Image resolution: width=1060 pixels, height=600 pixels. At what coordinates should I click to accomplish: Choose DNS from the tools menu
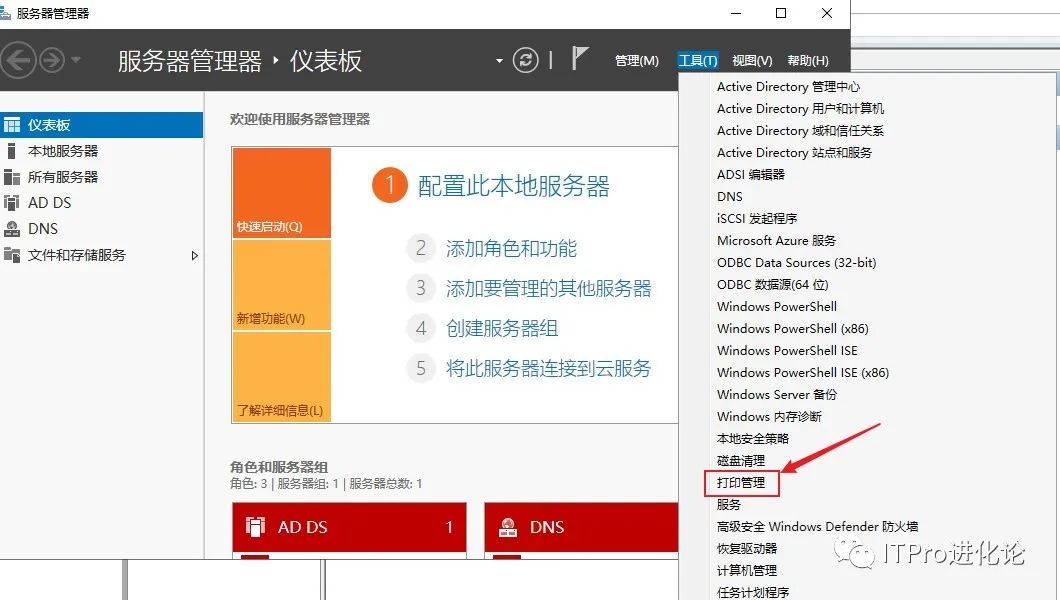[x=730, y=197]
